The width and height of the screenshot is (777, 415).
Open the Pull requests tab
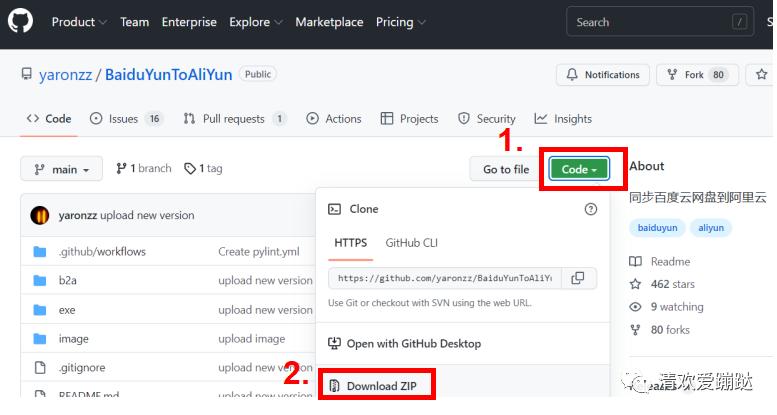(x=234, y=118)
